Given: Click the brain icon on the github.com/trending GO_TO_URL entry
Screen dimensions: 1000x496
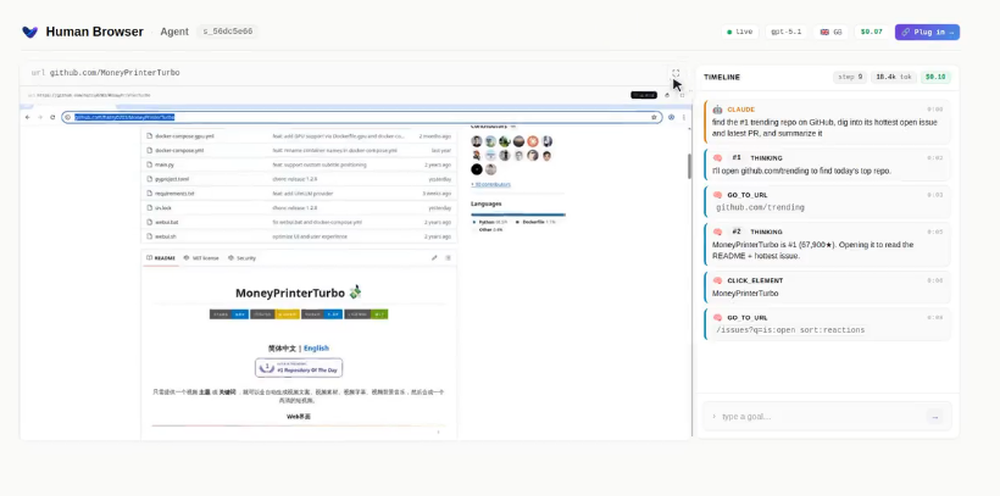Looking at the screenshot, I should tap(717, 195).
